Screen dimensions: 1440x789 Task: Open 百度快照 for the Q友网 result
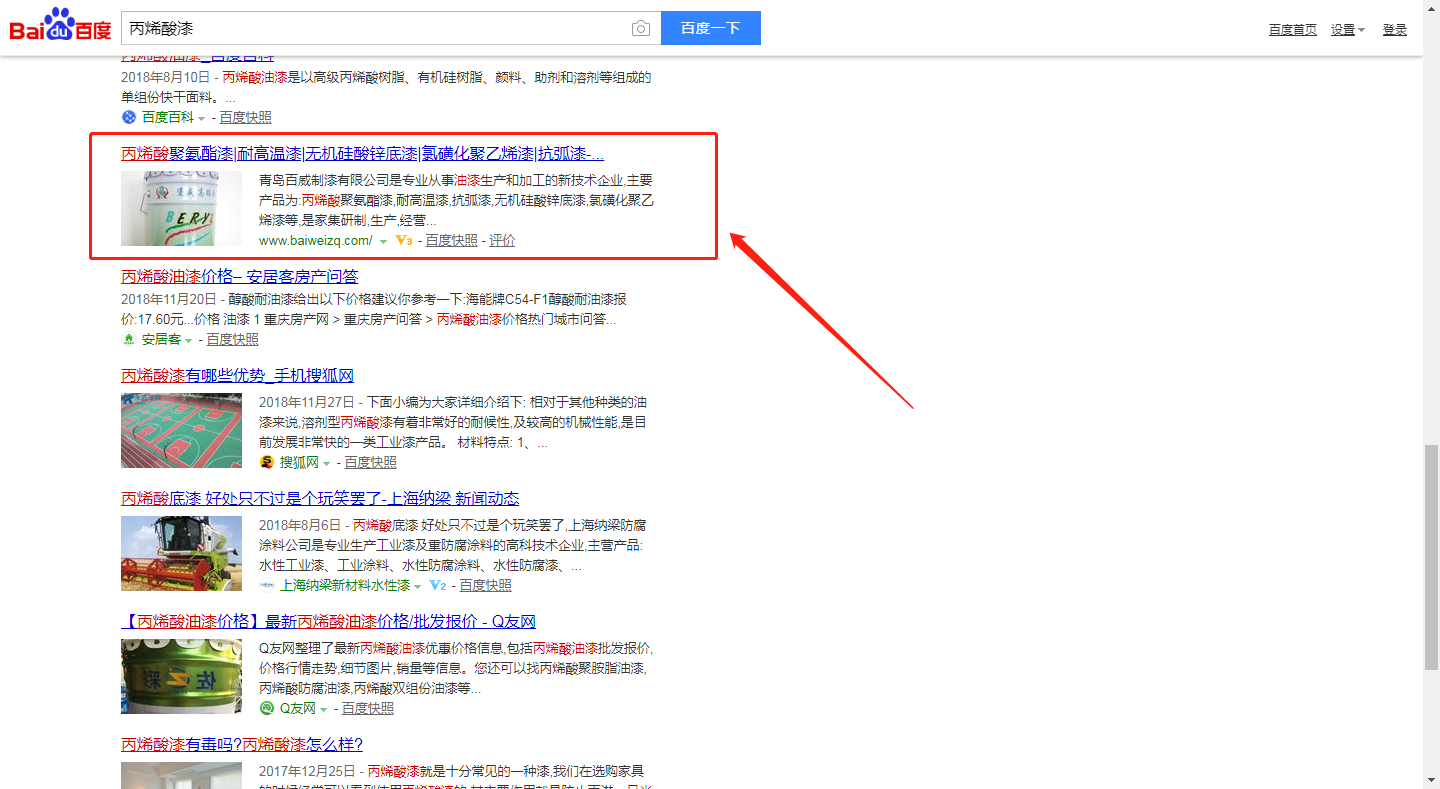pos(368,708)
